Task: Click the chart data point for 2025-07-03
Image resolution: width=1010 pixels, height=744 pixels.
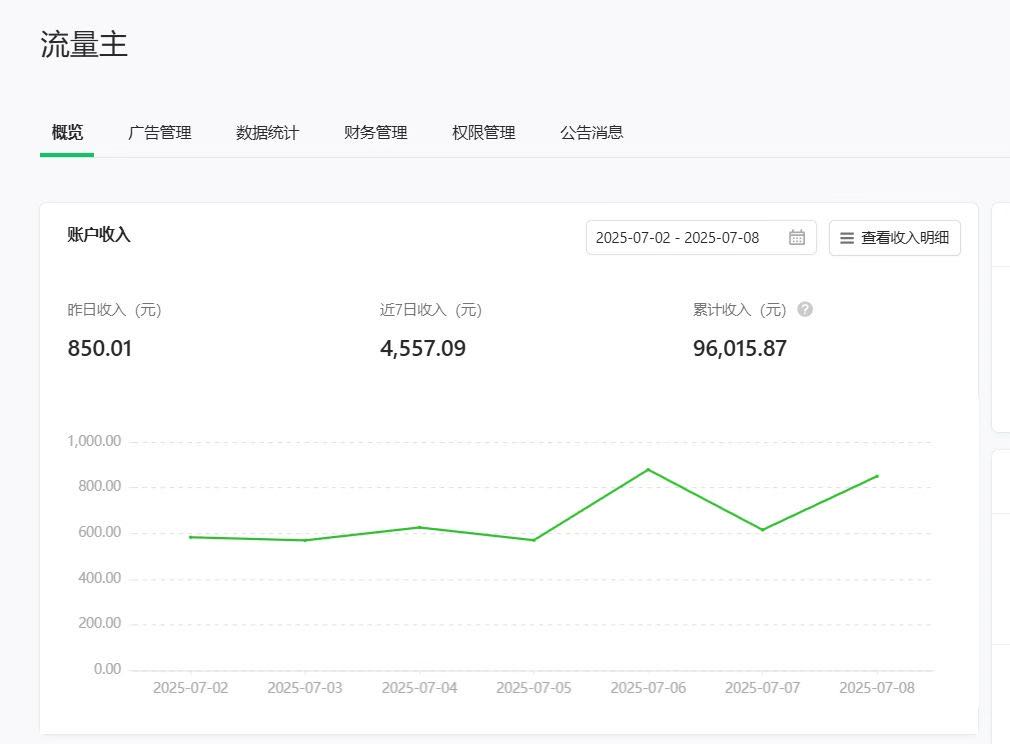Action: point(305,540)
